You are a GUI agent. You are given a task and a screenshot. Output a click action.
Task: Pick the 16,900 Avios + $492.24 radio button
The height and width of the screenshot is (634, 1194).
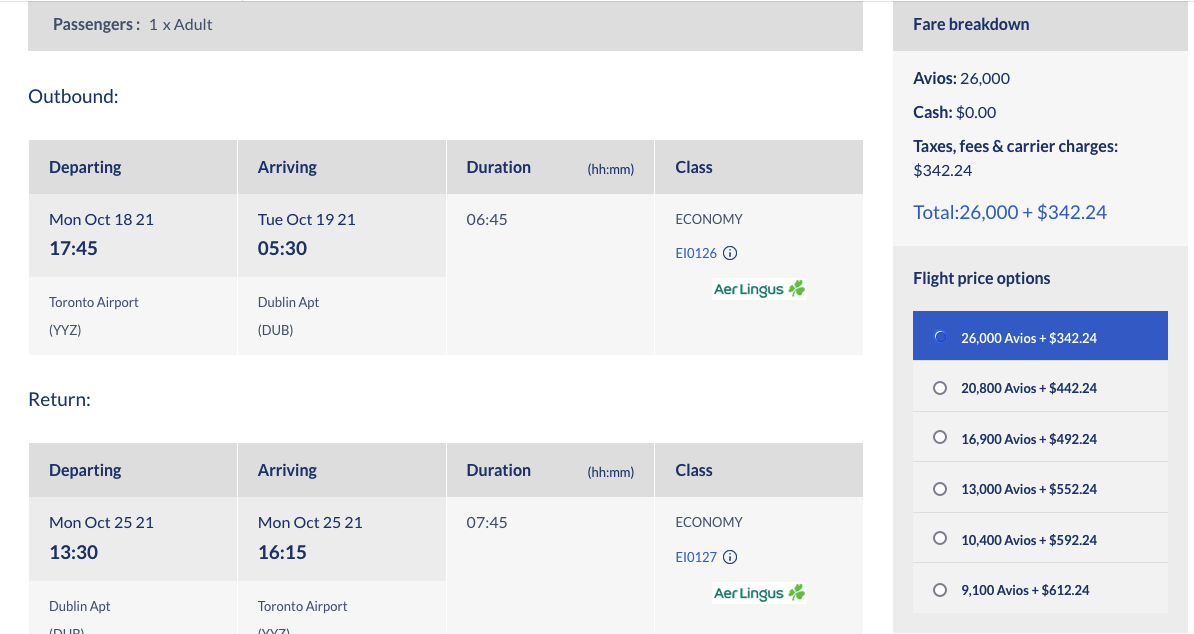(940, 438)
